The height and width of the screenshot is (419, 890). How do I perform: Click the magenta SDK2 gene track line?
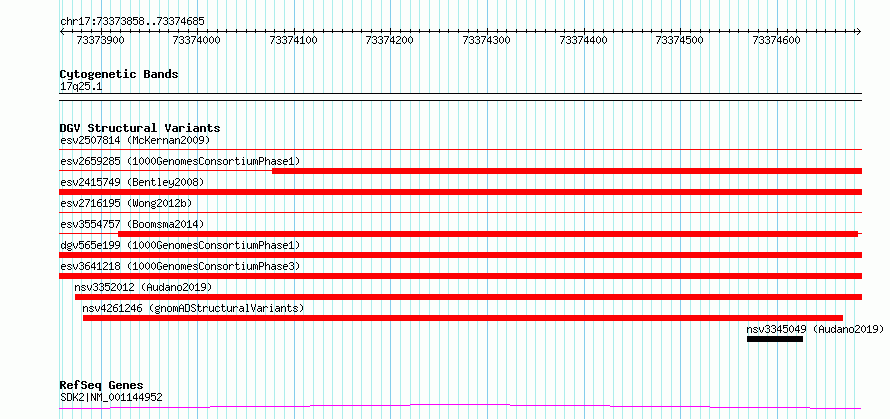tap(460, 406)
